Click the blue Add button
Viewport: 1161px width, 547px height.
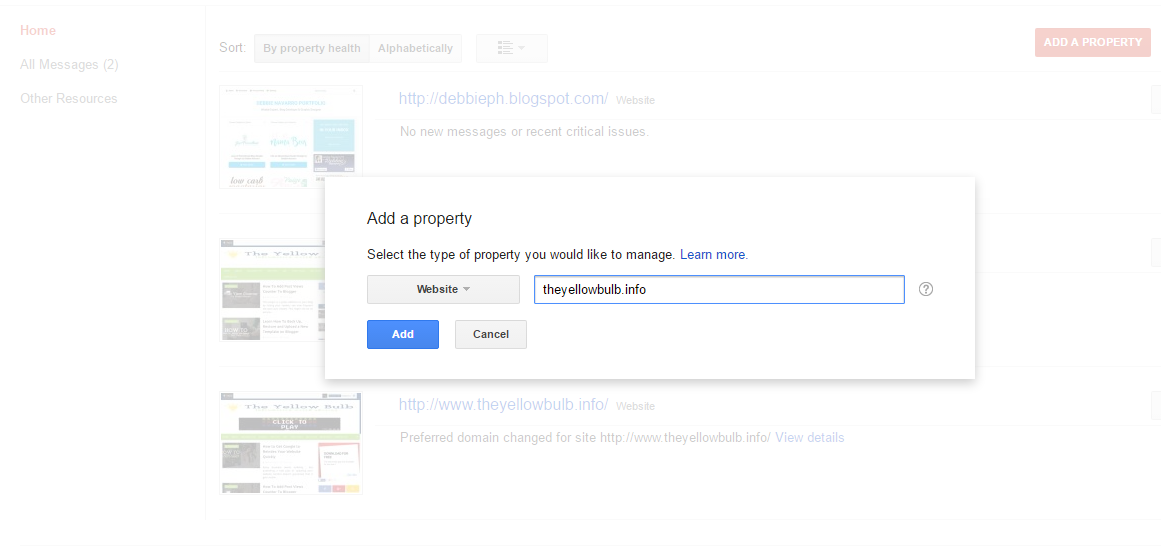(x=403, y=334)
